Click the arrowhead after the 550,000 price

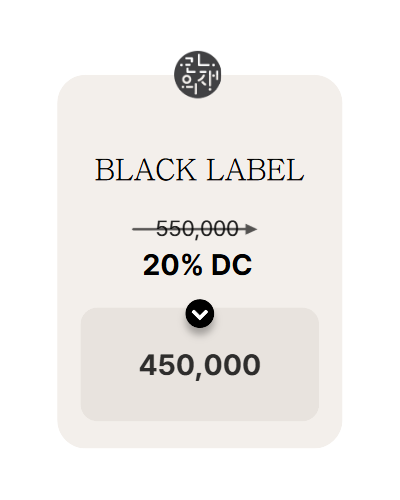tap(251, 229)
